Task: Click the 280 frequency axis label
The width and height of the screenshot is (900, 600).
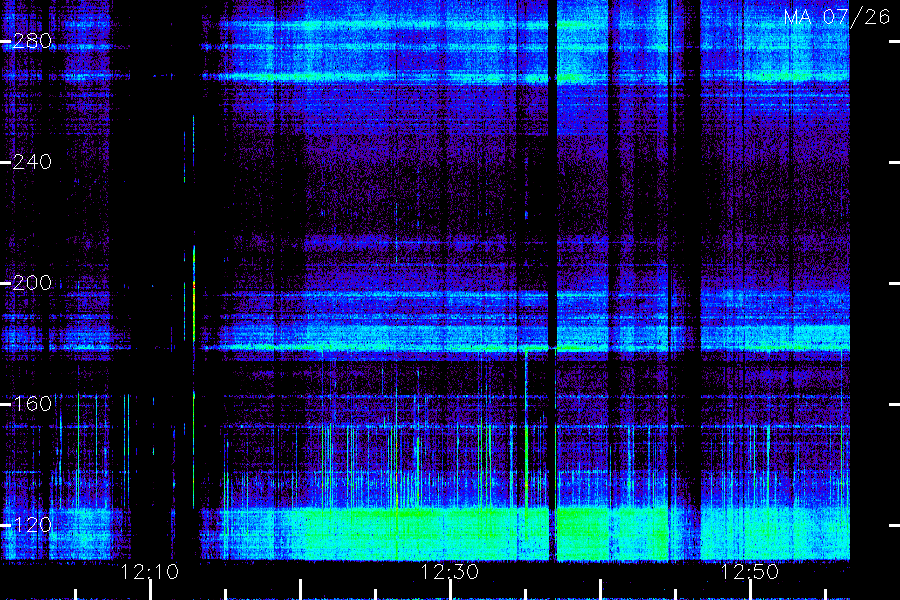Action: pyautogui.click(x=32, y=41)
